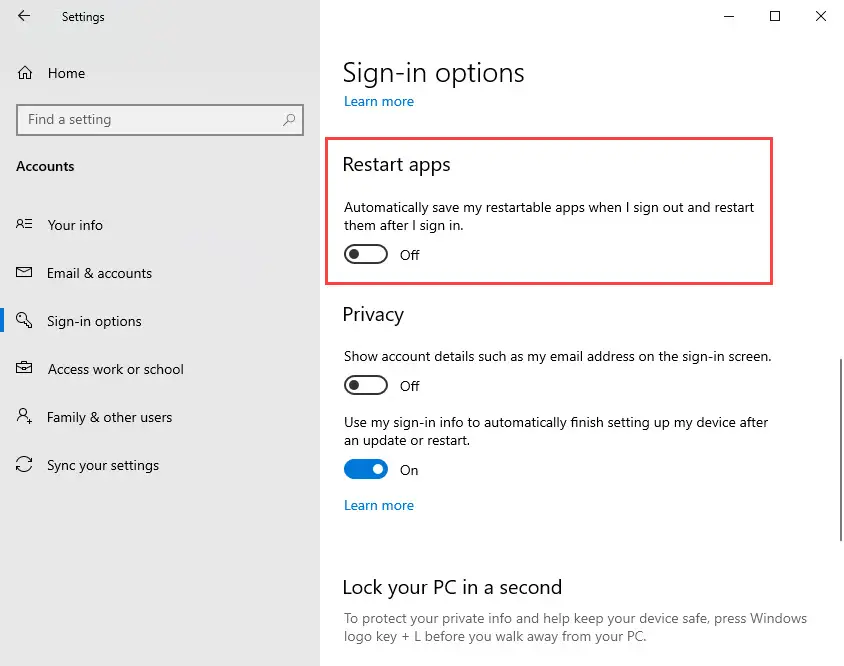Click the back arrow in Settings
This screenshot has height=666, width=844.
[x=24, y=16]
